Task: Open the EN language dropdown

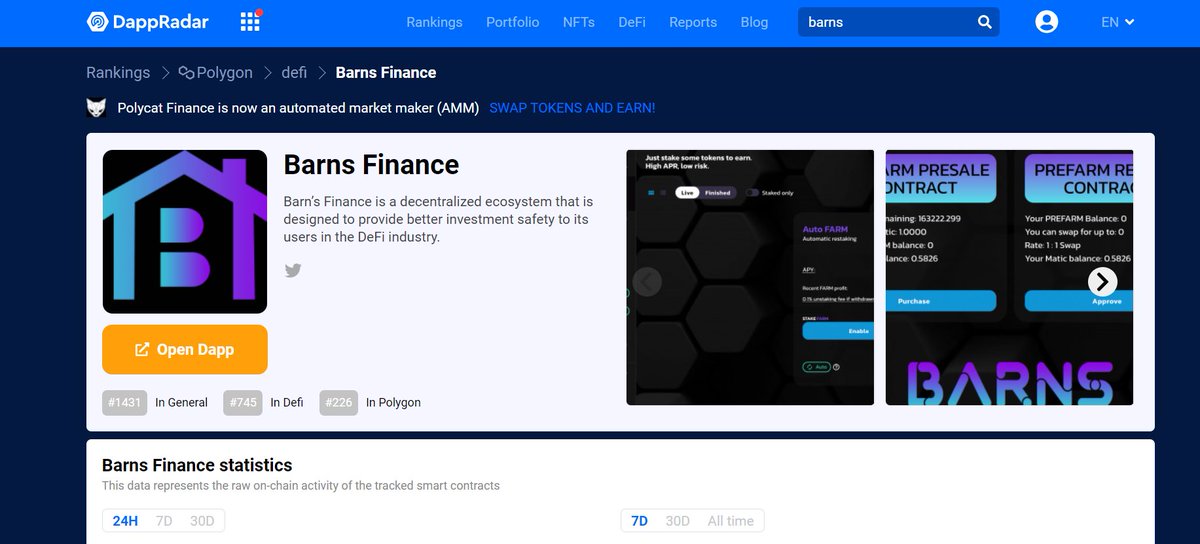Action: [1117, 22]
